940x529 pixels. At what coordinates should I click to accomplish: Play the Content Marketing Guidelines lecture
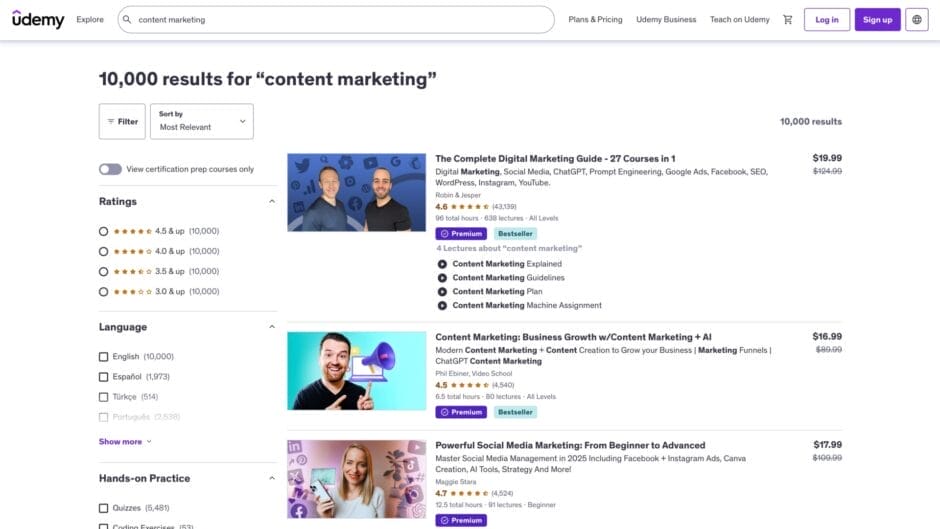pyautogui.click(x=442, y=278)
